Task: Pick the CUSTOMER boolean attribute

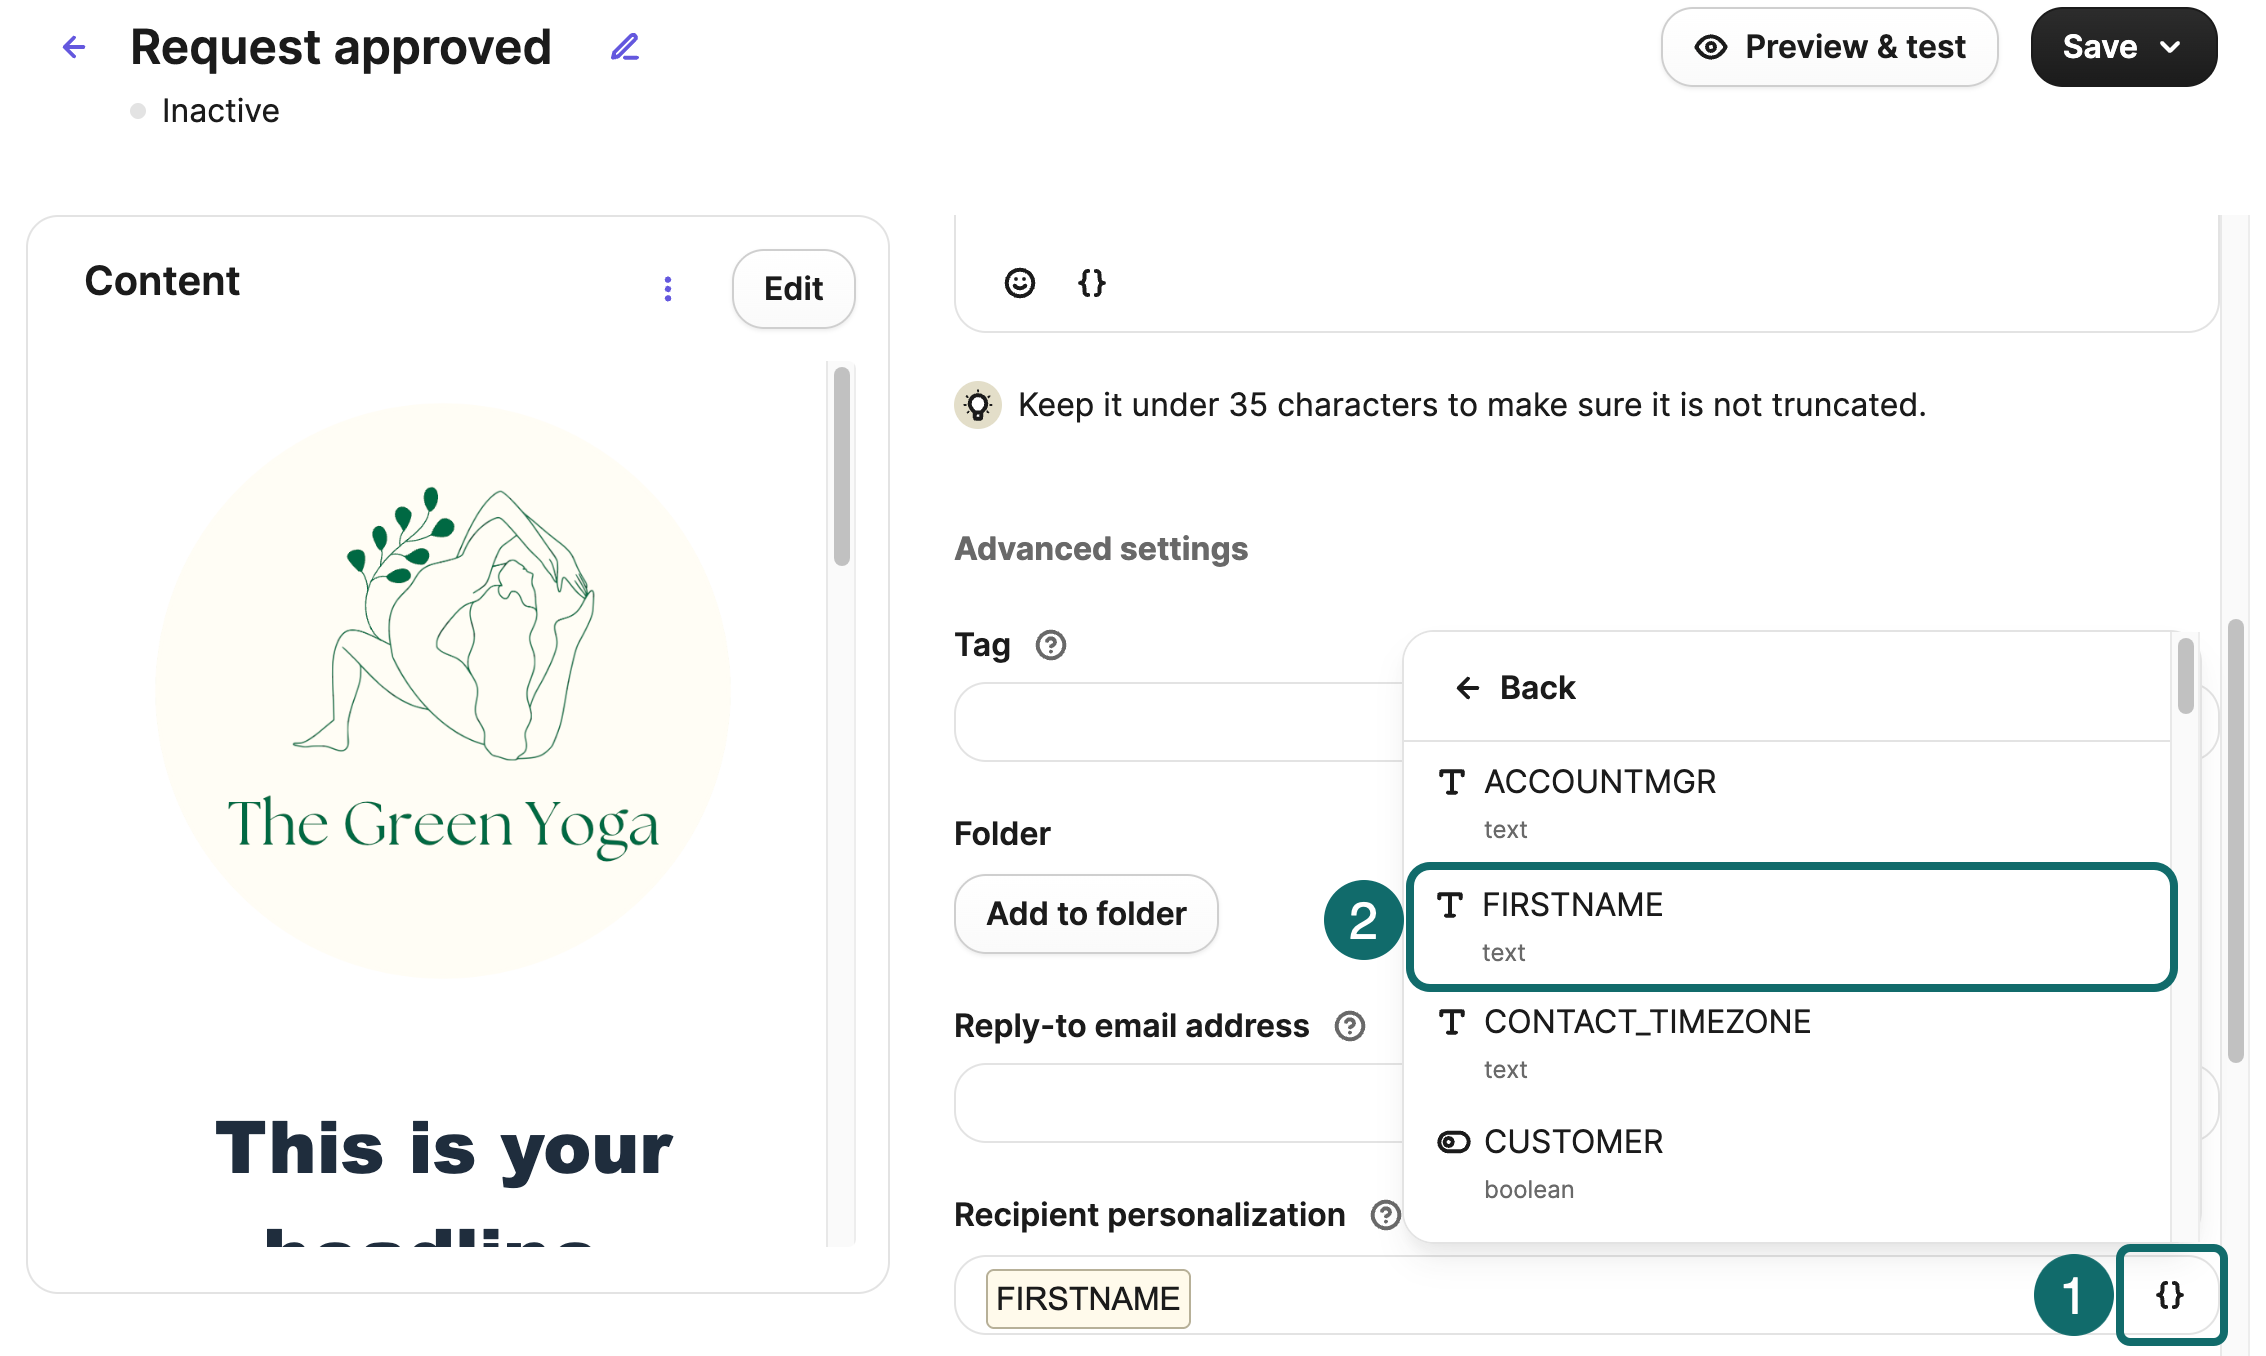Action: pos(1573,1142)
